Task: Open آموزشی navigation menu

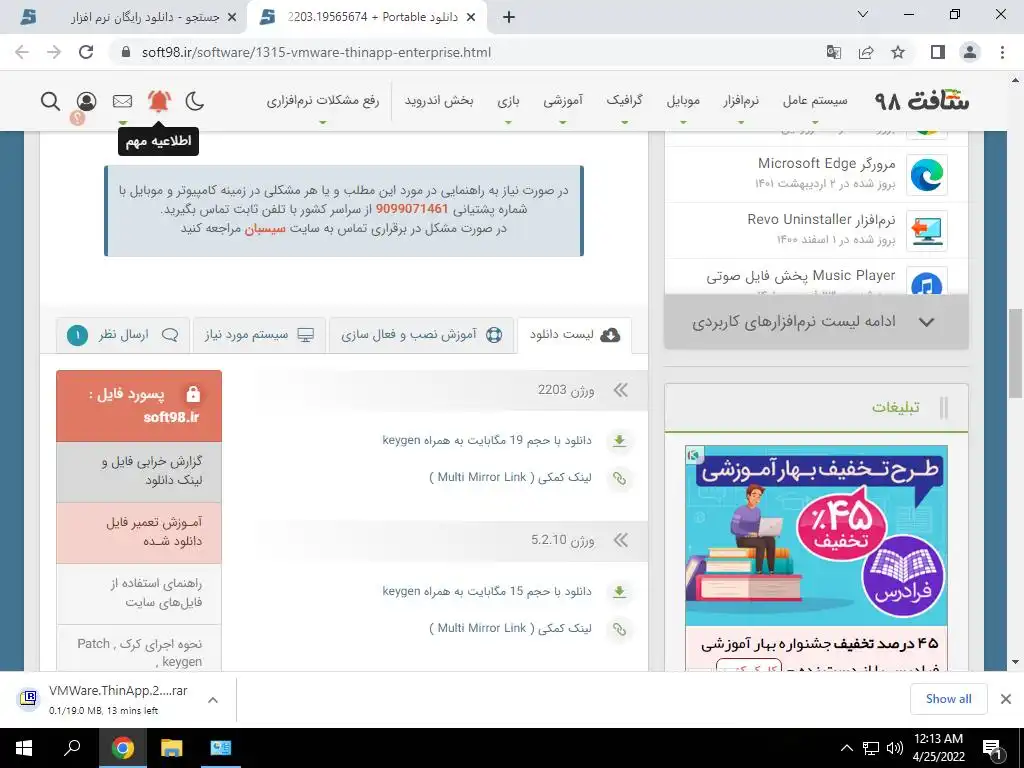Action: pyautogui.click(x=563, y=101)
